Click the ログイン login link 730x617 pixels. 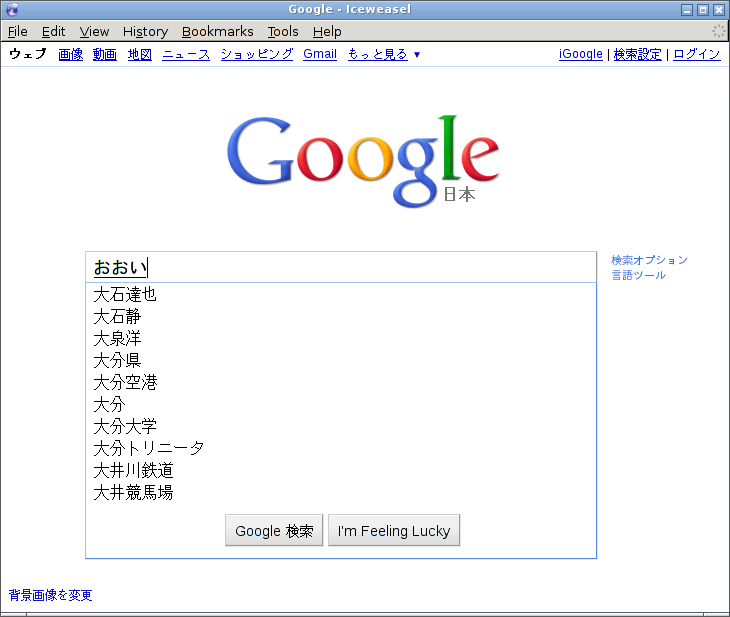click(x=697, y=54)
